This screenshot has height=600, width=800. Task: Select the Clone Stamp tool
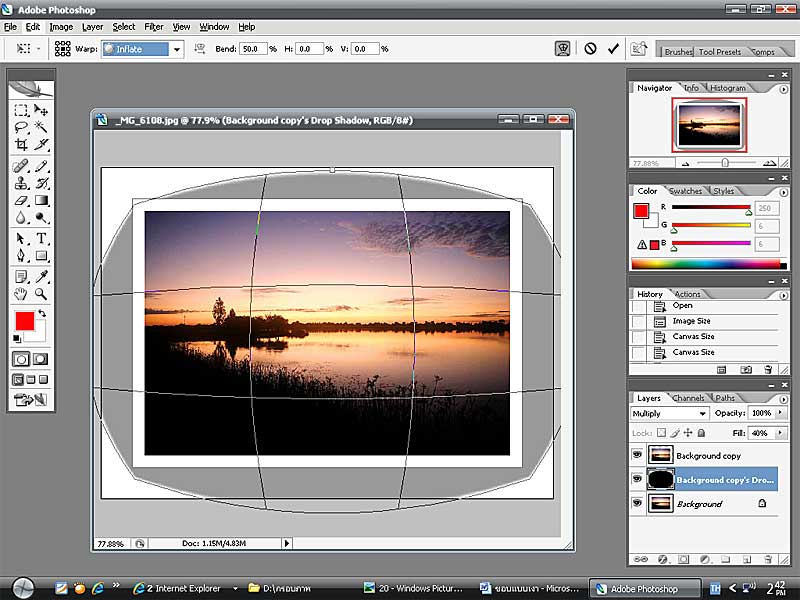coord(21,183)
